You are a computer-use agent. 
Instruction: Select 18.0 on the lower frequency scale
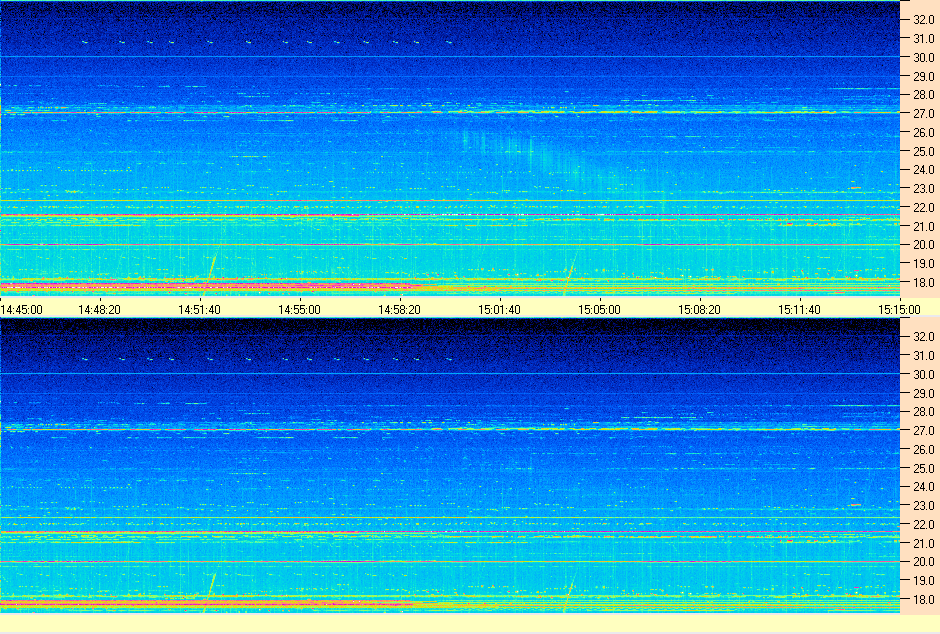click(x=924, y=599)
